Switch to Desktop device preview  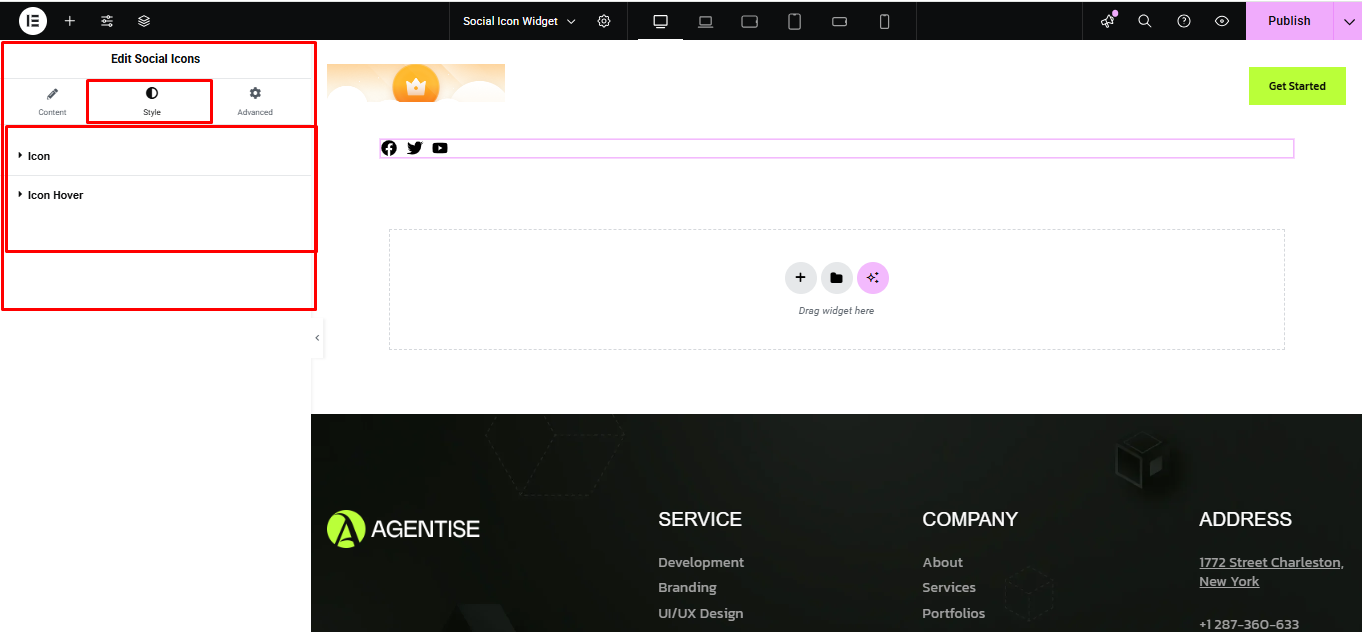660,21
